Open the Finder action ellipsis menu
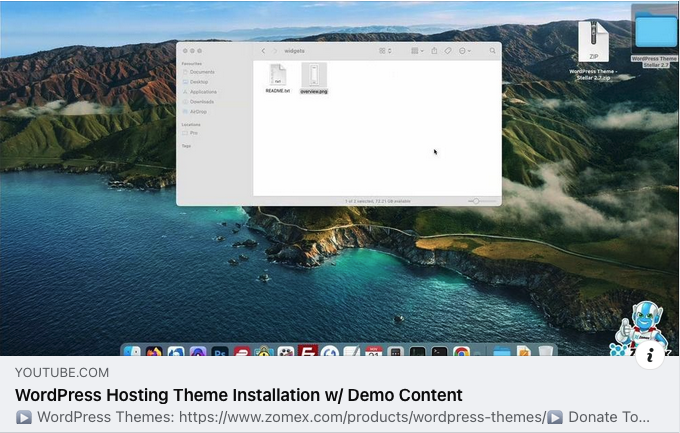The width and height of the screenshot is (680, 433). (464, 51)
